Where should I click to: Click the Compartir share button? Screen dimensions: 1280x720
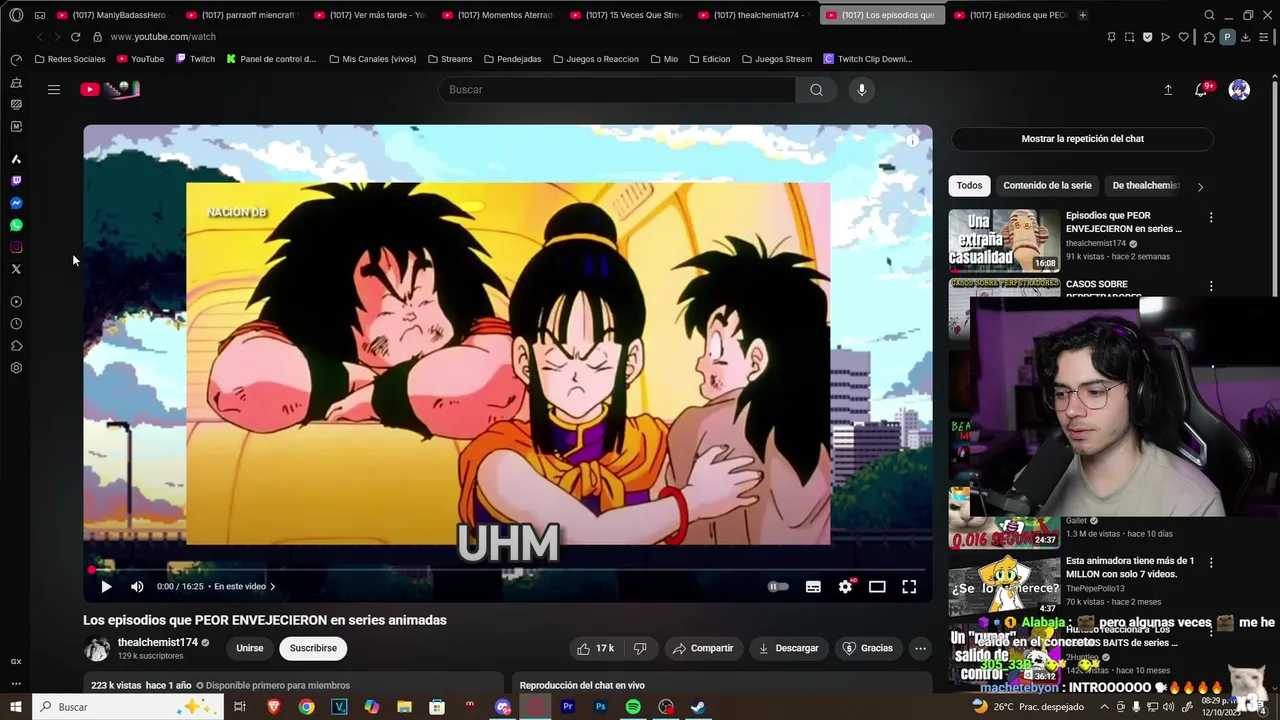point(703,648)
